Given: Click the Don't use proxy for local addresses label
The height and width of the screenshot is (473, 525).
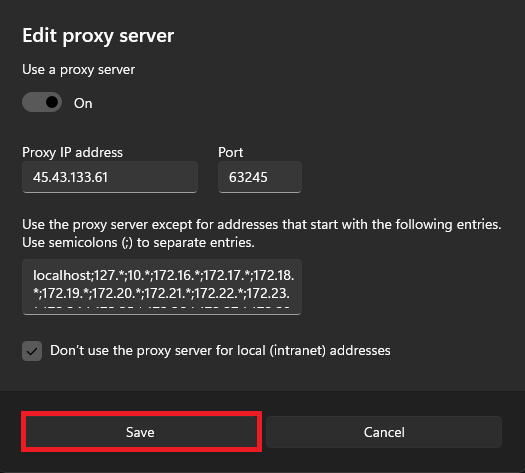Looking at the screenshot, I should coord(220,350).
